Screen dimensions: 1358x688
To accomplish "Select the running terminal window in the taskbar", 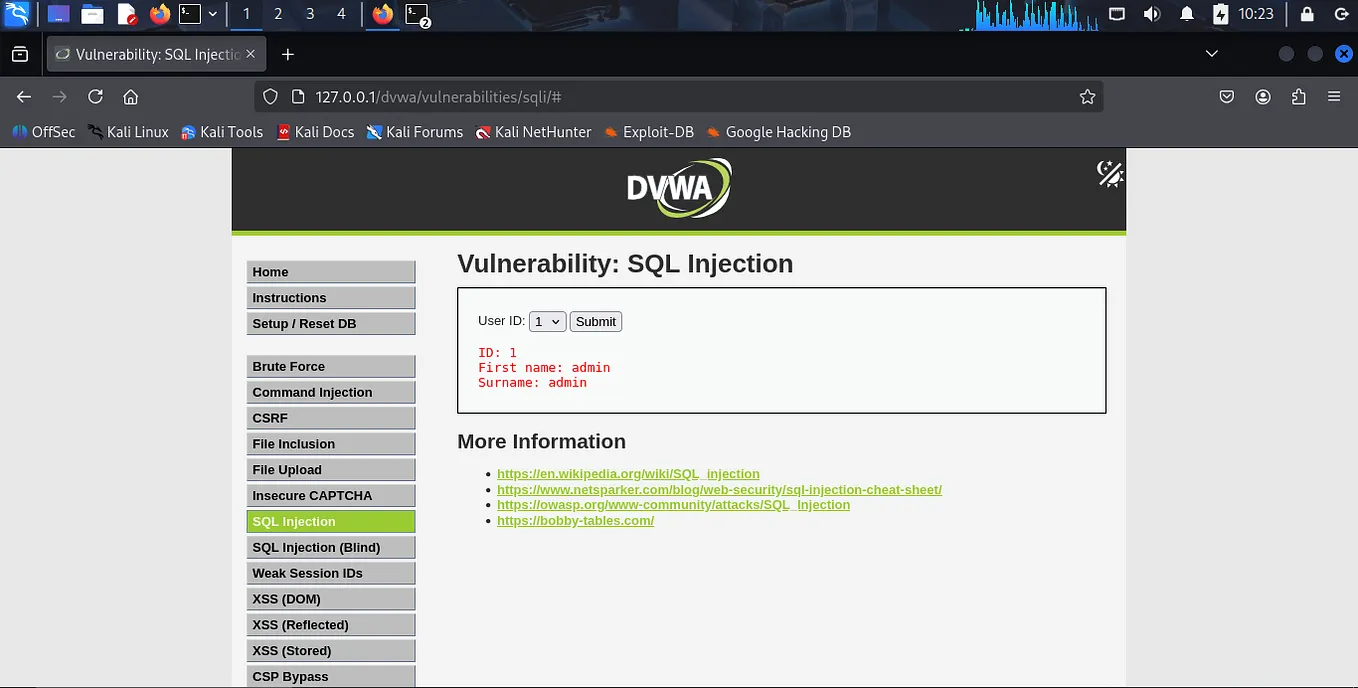I will pos(417,14).
